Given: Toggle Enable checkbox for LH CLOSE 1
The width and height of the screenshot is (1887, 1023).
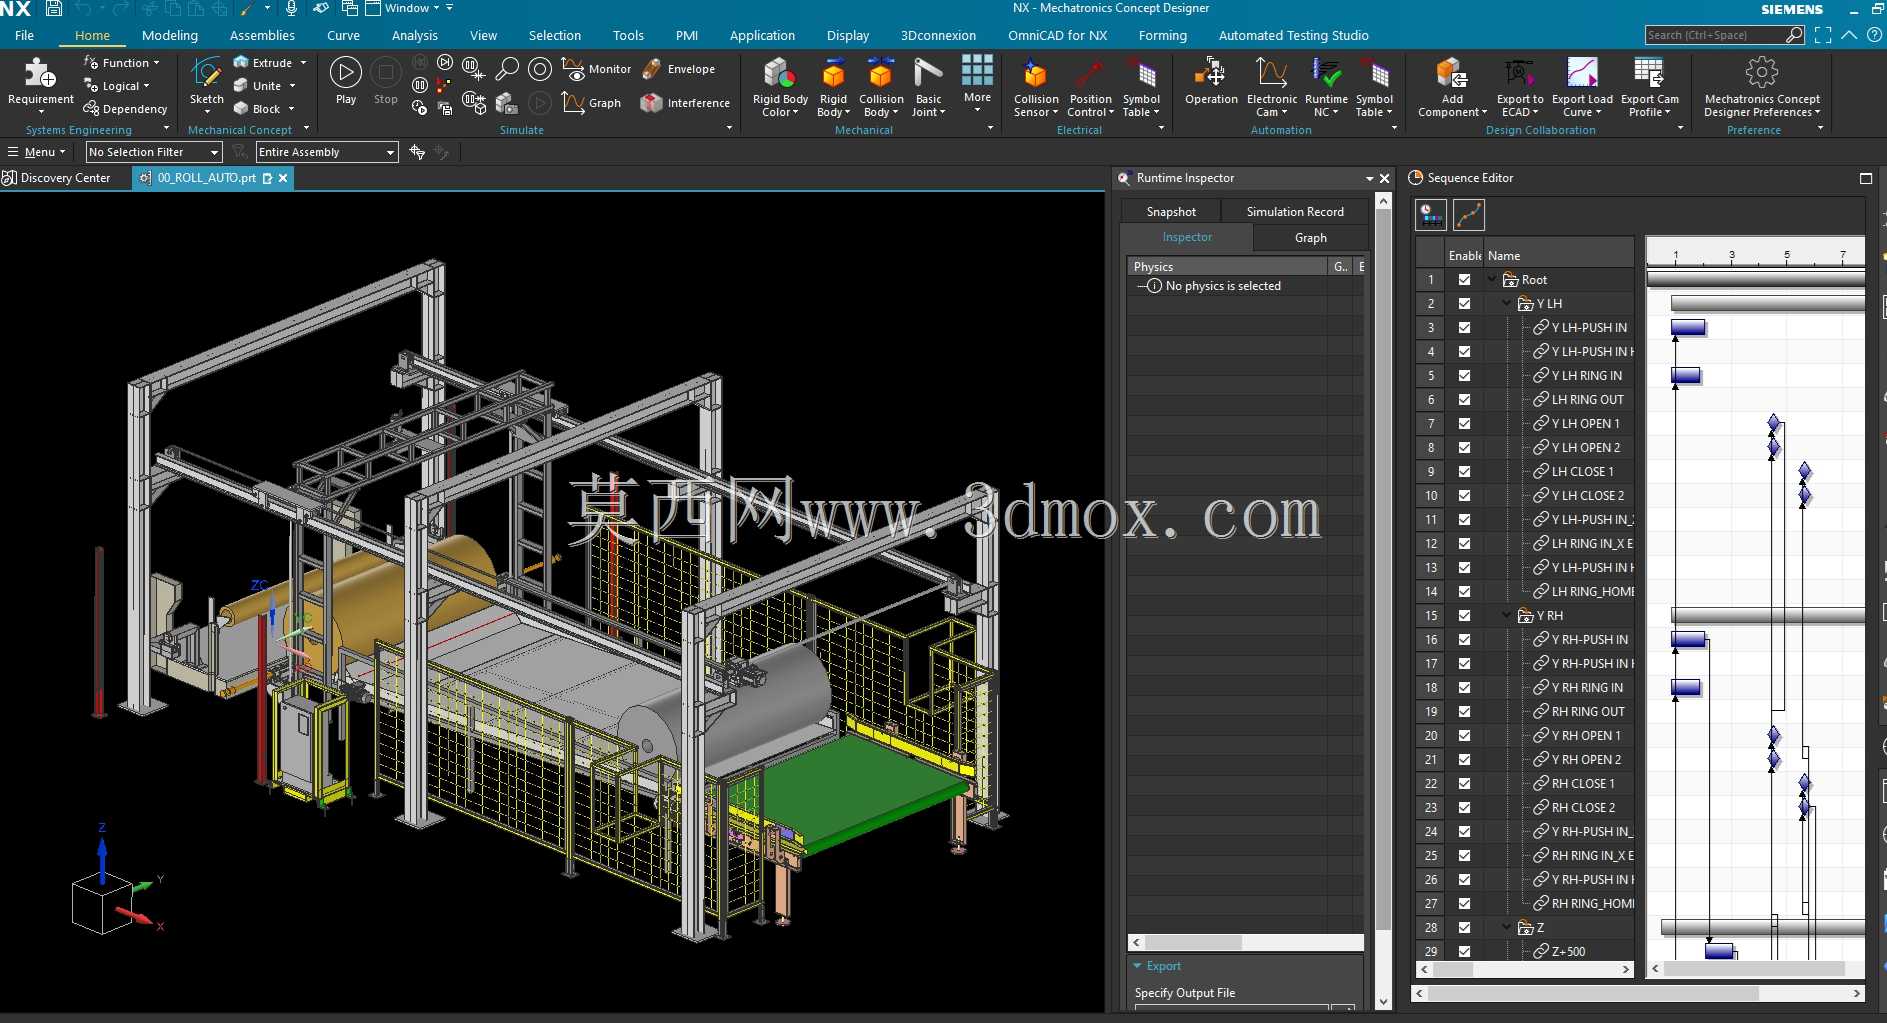Looking at the screenshot, I should coord(1464,472).
